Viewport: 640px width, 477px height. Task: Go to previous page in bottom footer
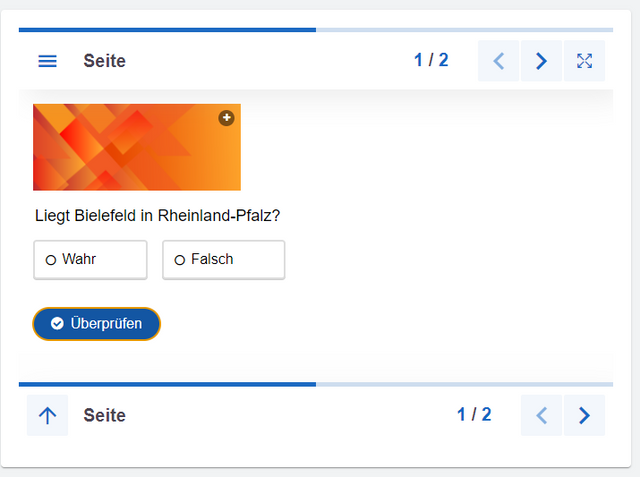point(541,415)
